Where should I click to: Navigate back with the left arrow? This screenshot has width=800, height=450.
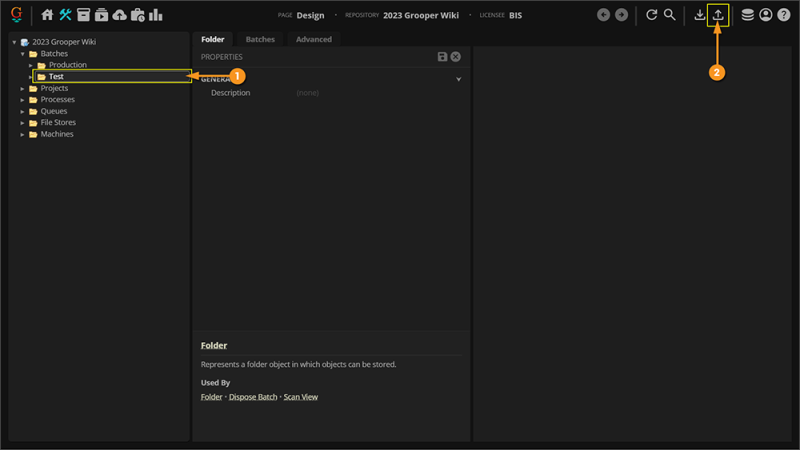[603, 15]
